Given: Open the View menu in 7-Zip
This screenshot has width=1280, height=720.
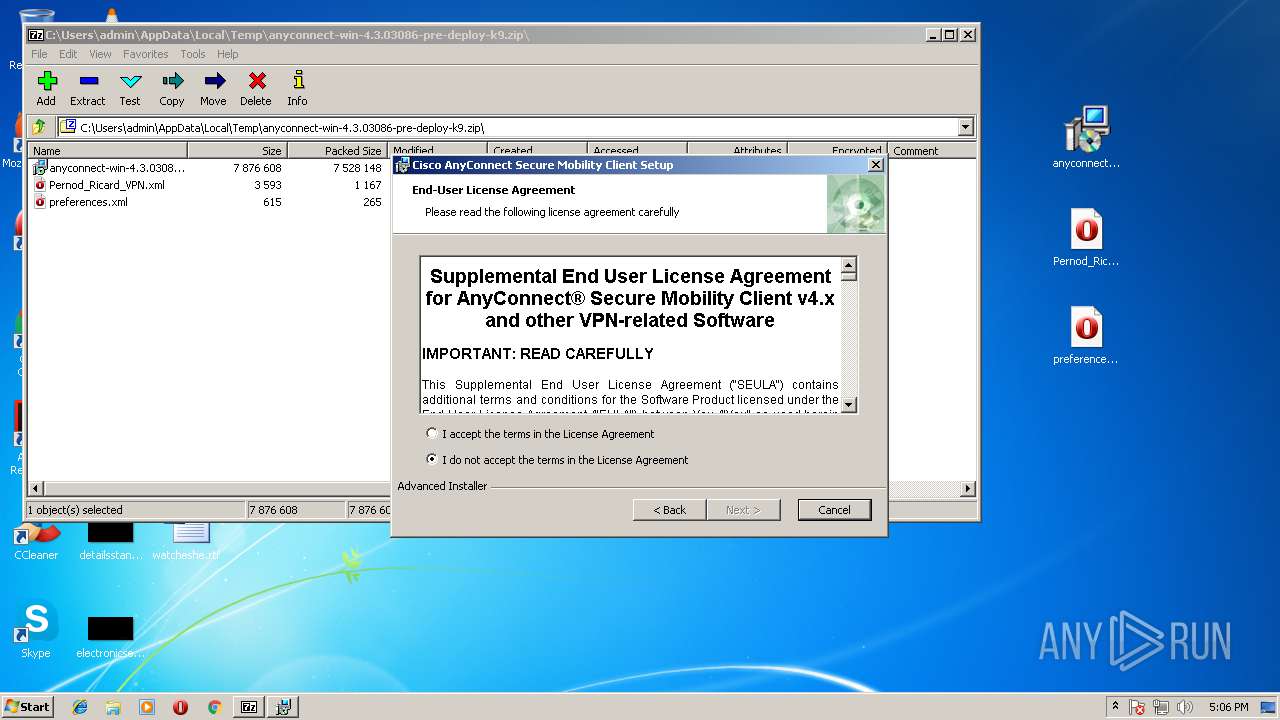Looking at the screenshot, I should 100,54.
